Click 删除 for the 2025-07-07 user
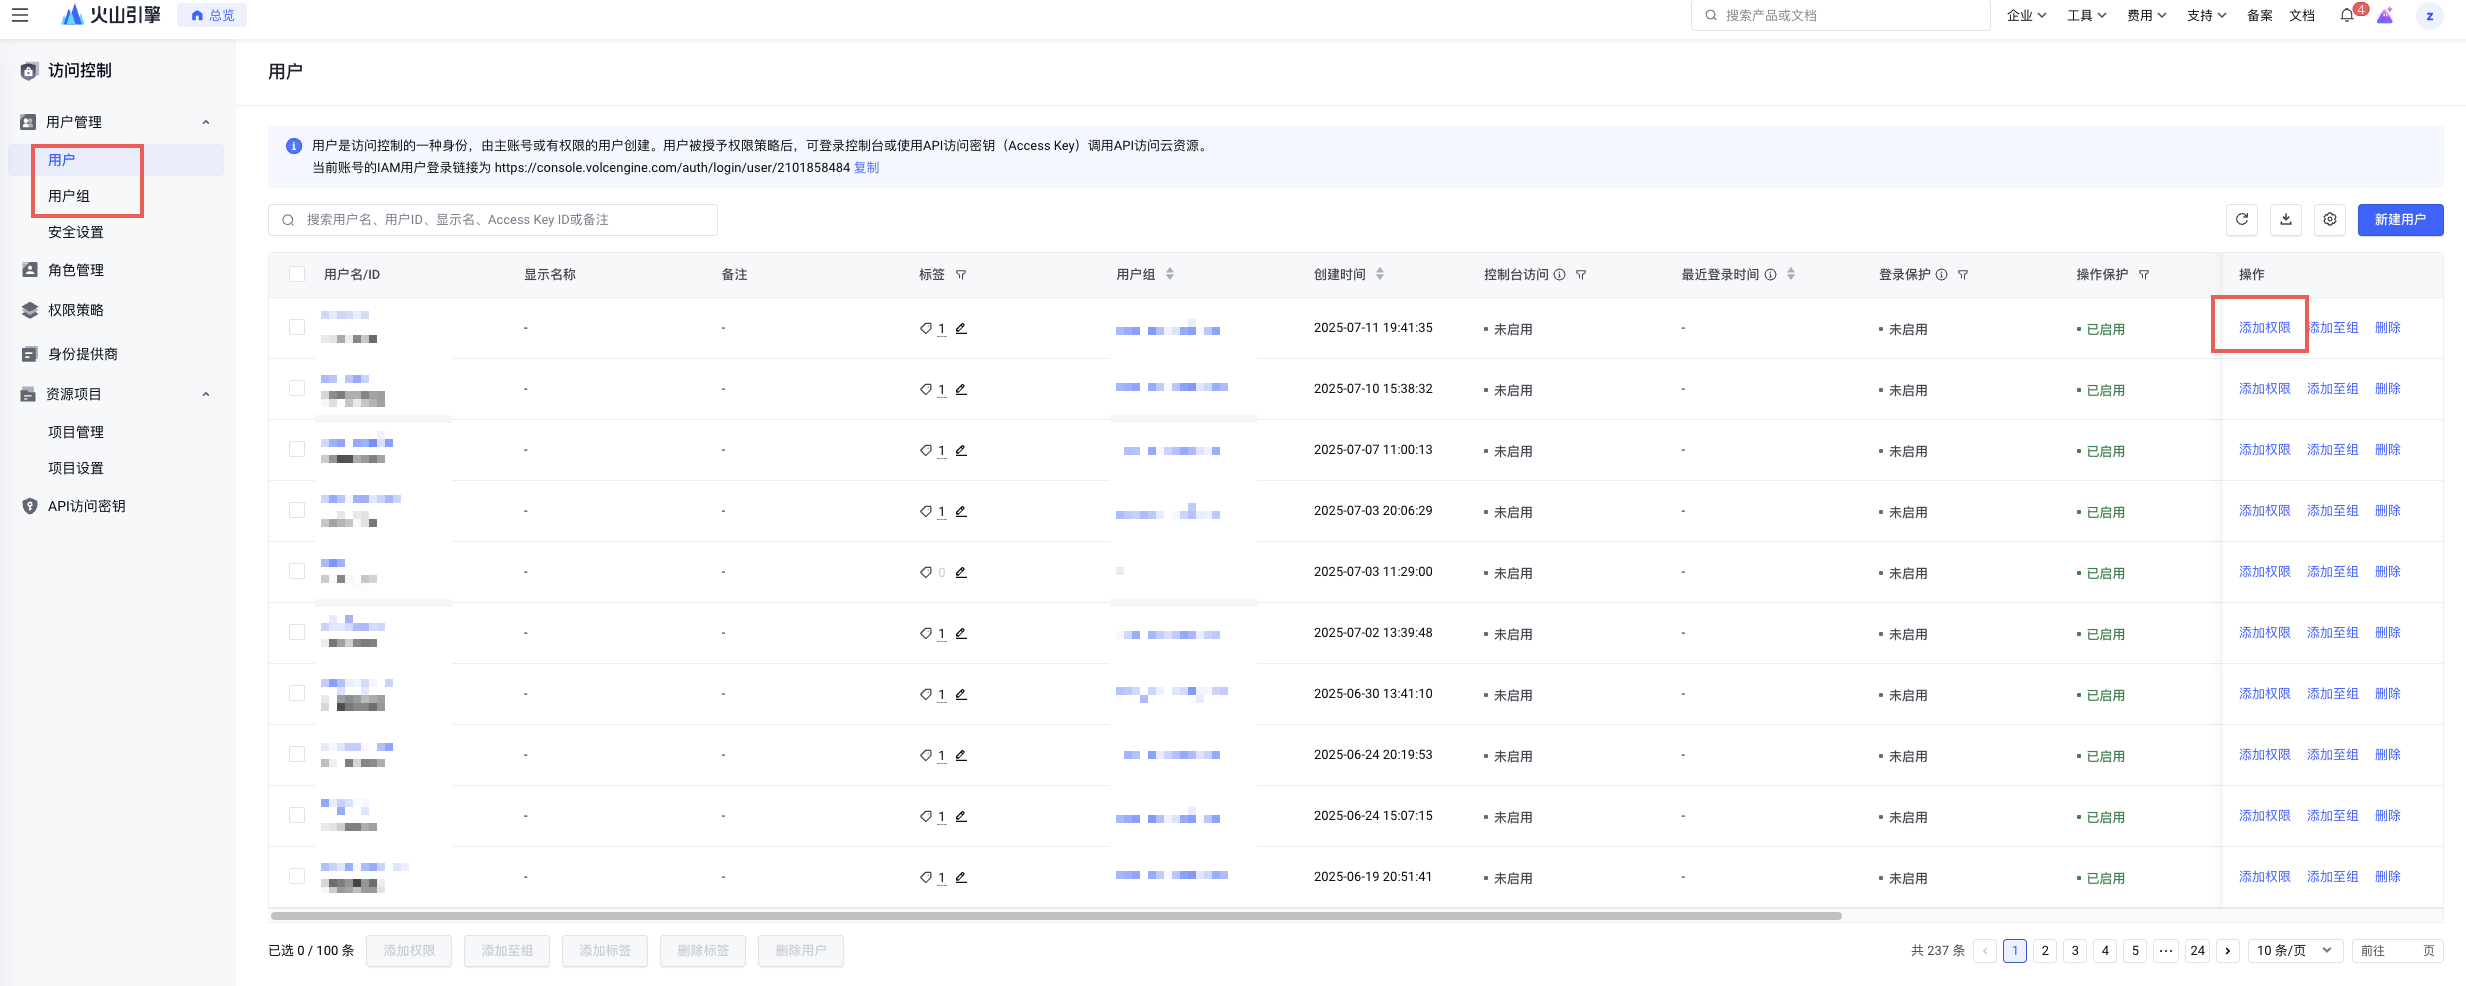Viewport: 2466px width, 986px height. 2387,450
